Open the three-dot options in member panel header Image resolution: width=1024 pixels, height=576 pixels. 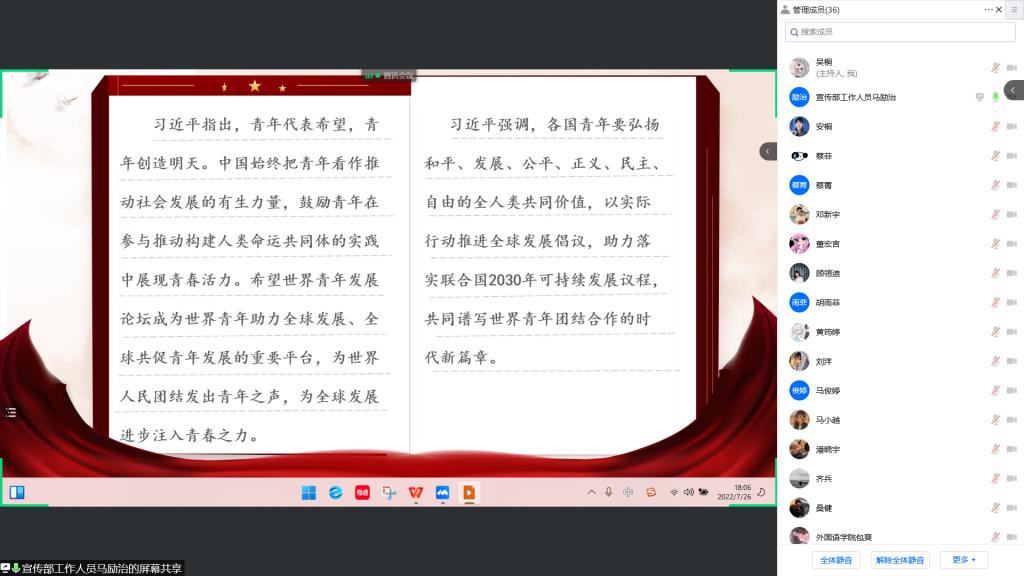point(988,9)
